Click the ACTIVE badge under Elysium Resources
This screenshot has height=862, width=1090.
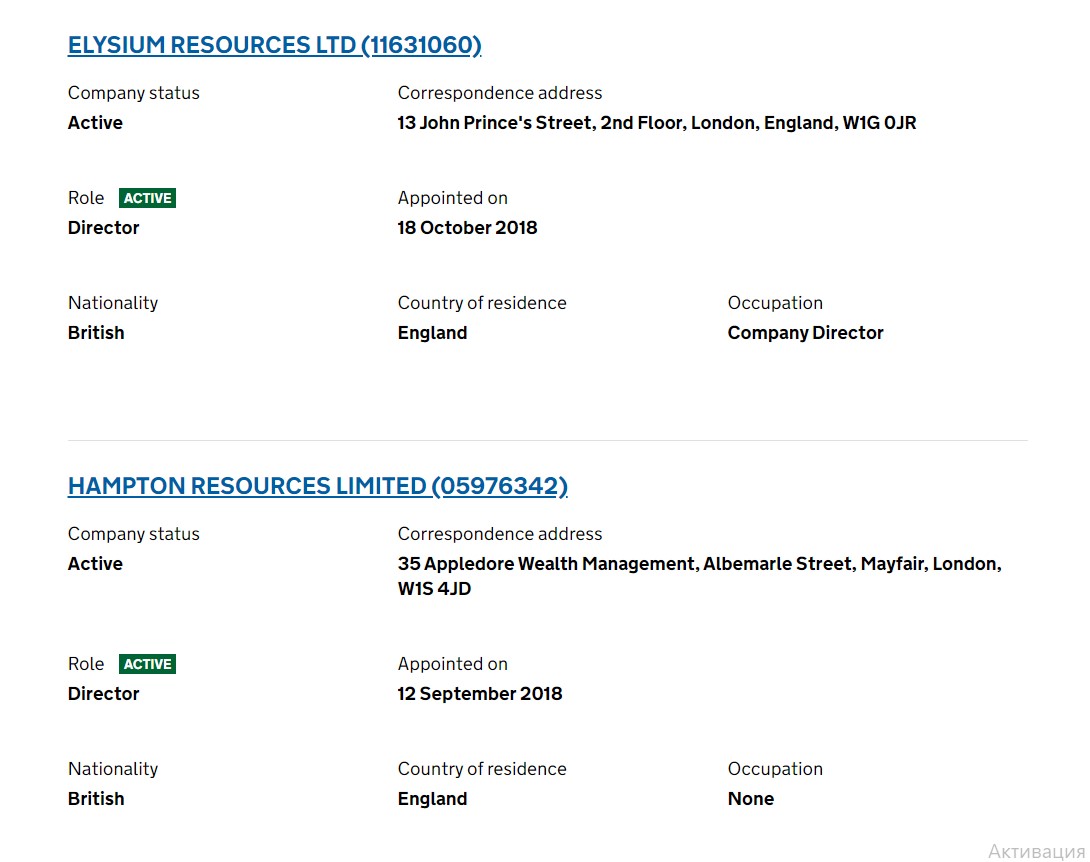coord(147,198)
